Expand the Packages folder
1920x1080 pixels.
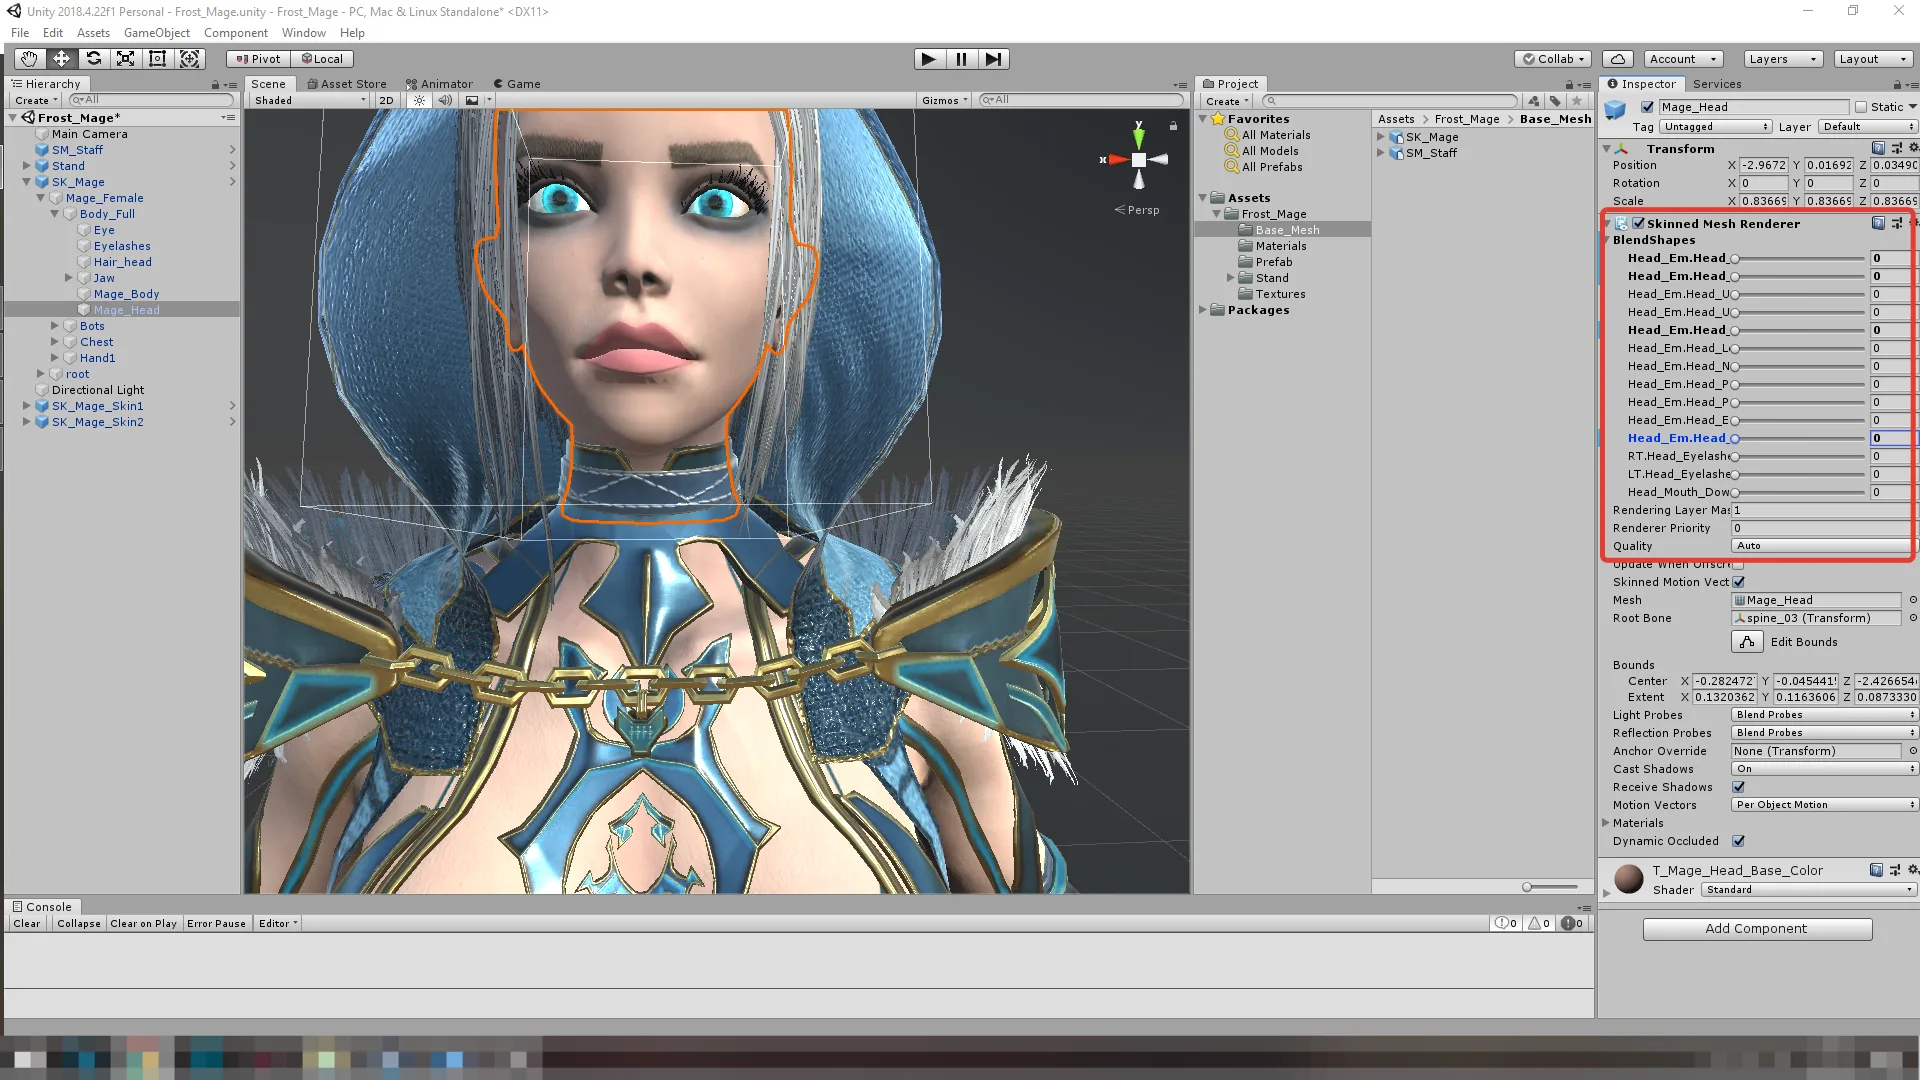(x=1204, y=310)
